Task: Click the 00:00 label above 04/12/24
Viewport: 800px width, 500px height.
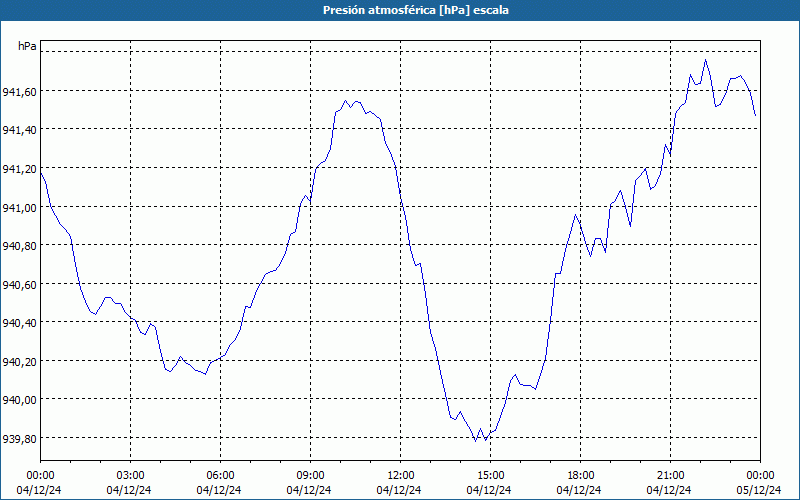Action: (40, 476)
